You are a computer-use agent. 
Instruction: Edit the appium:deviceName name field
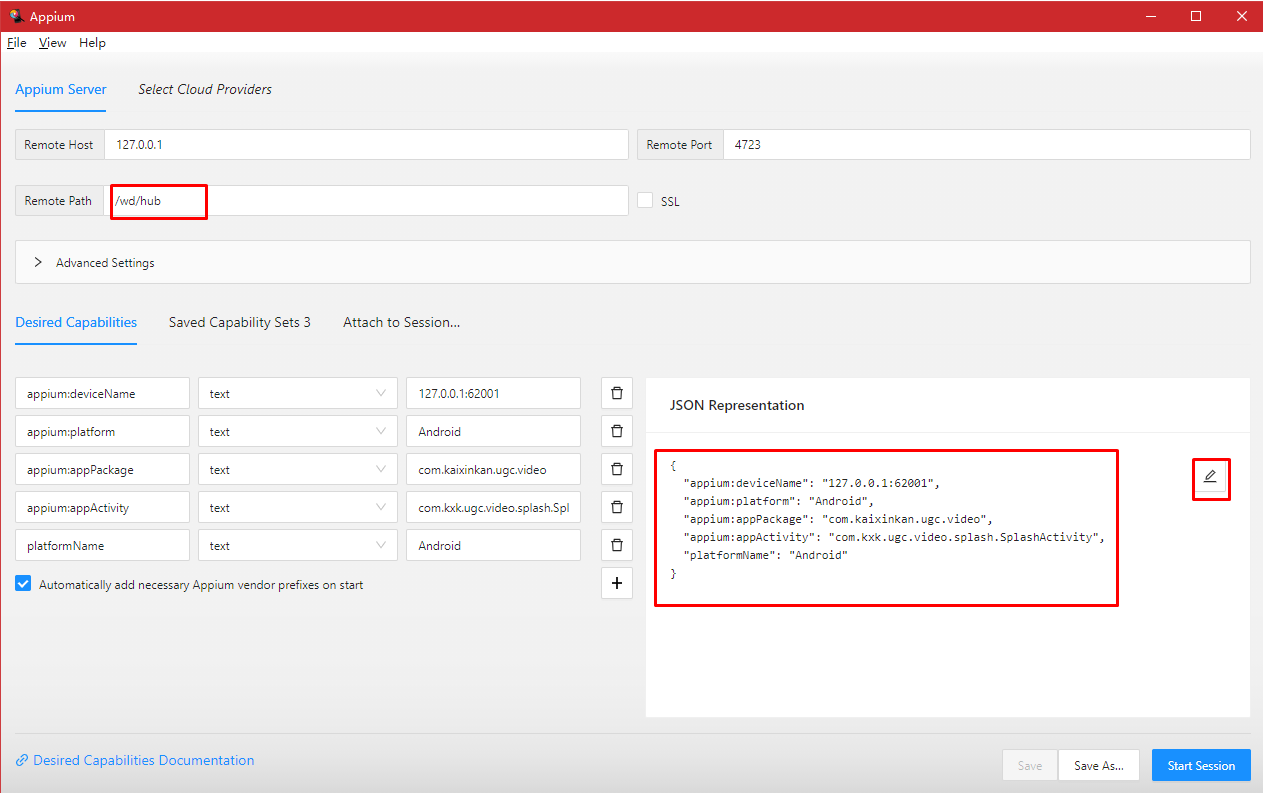click(102, 393)
